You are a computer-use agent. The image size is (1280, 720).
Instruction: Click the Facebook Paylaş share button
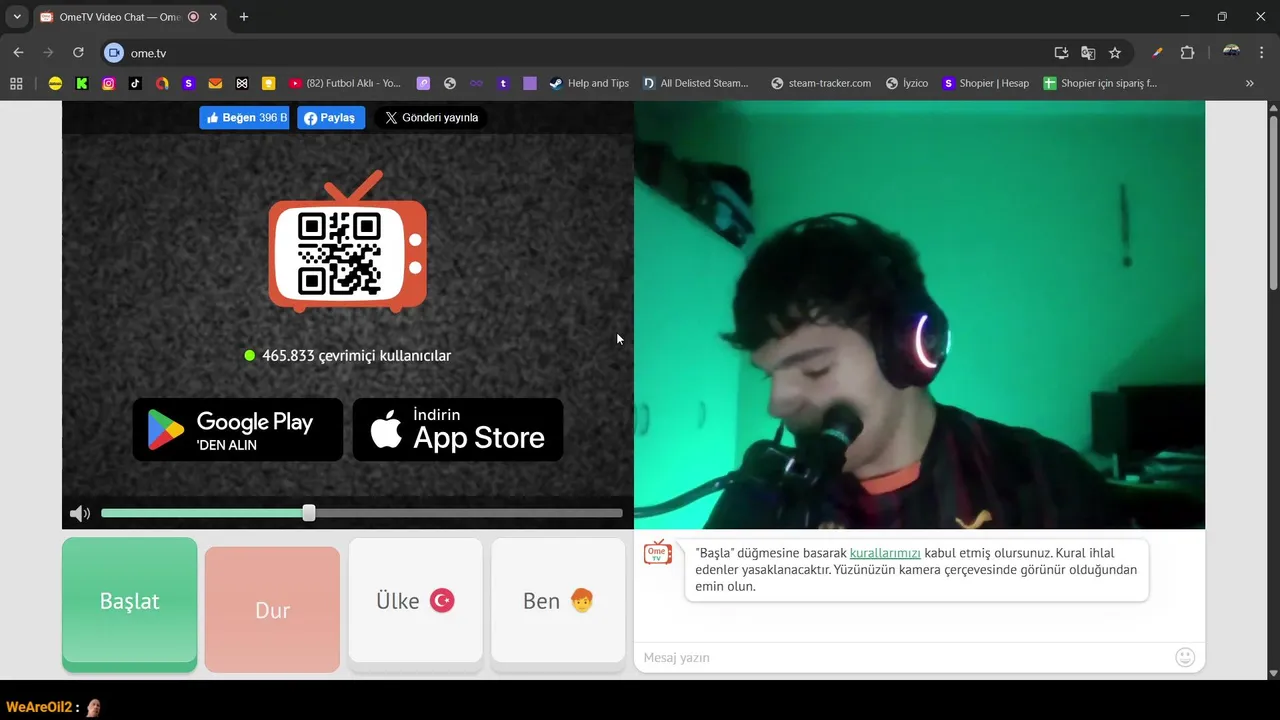pyautogui.click(x=331, y=118)
